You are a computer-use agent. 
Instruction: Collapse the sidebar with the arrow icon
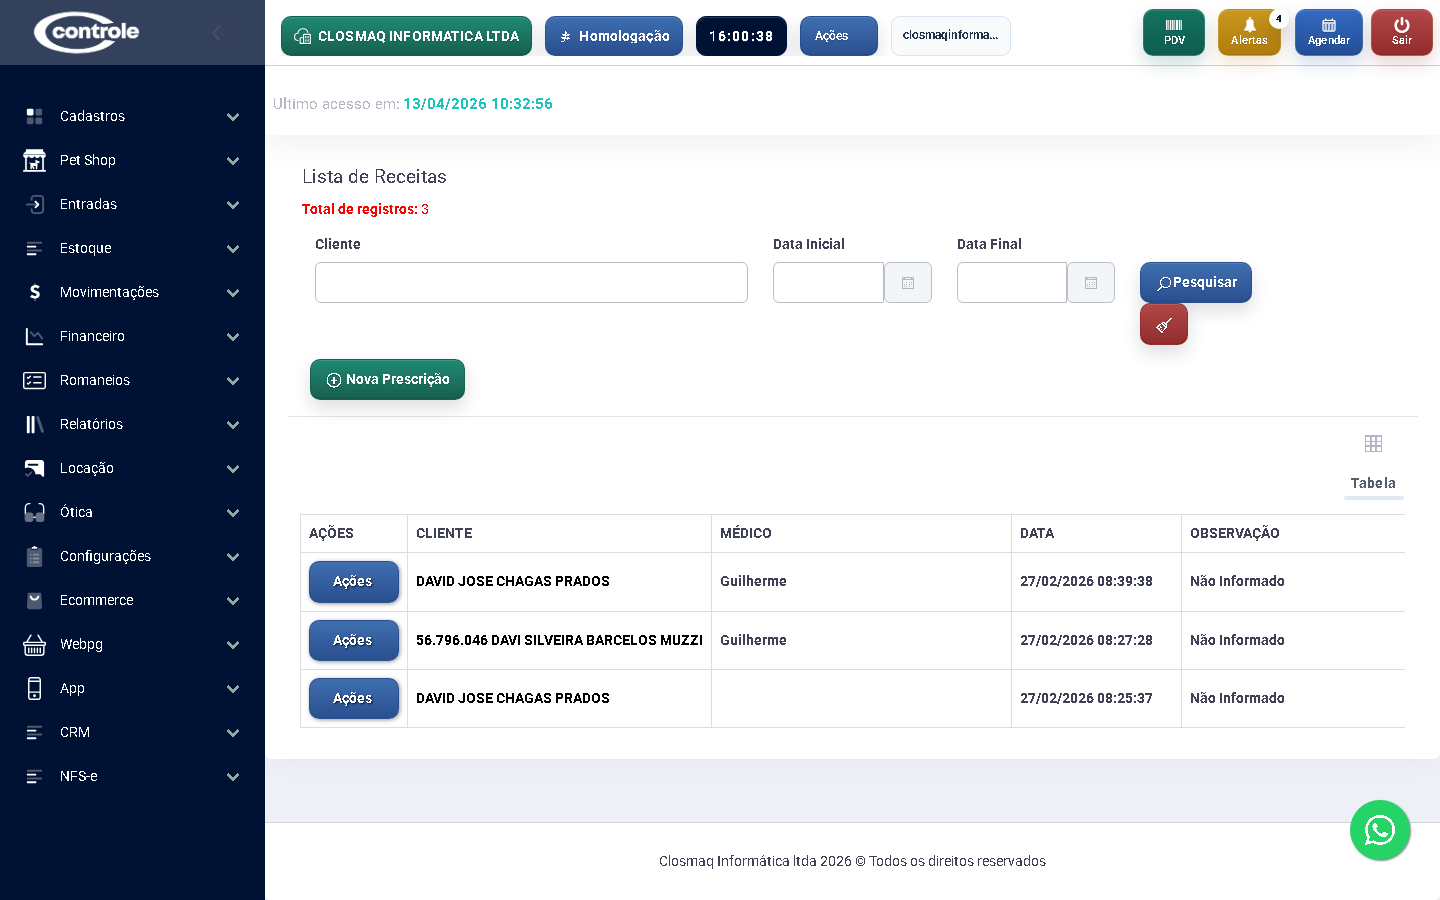click(x=218, y=33)
